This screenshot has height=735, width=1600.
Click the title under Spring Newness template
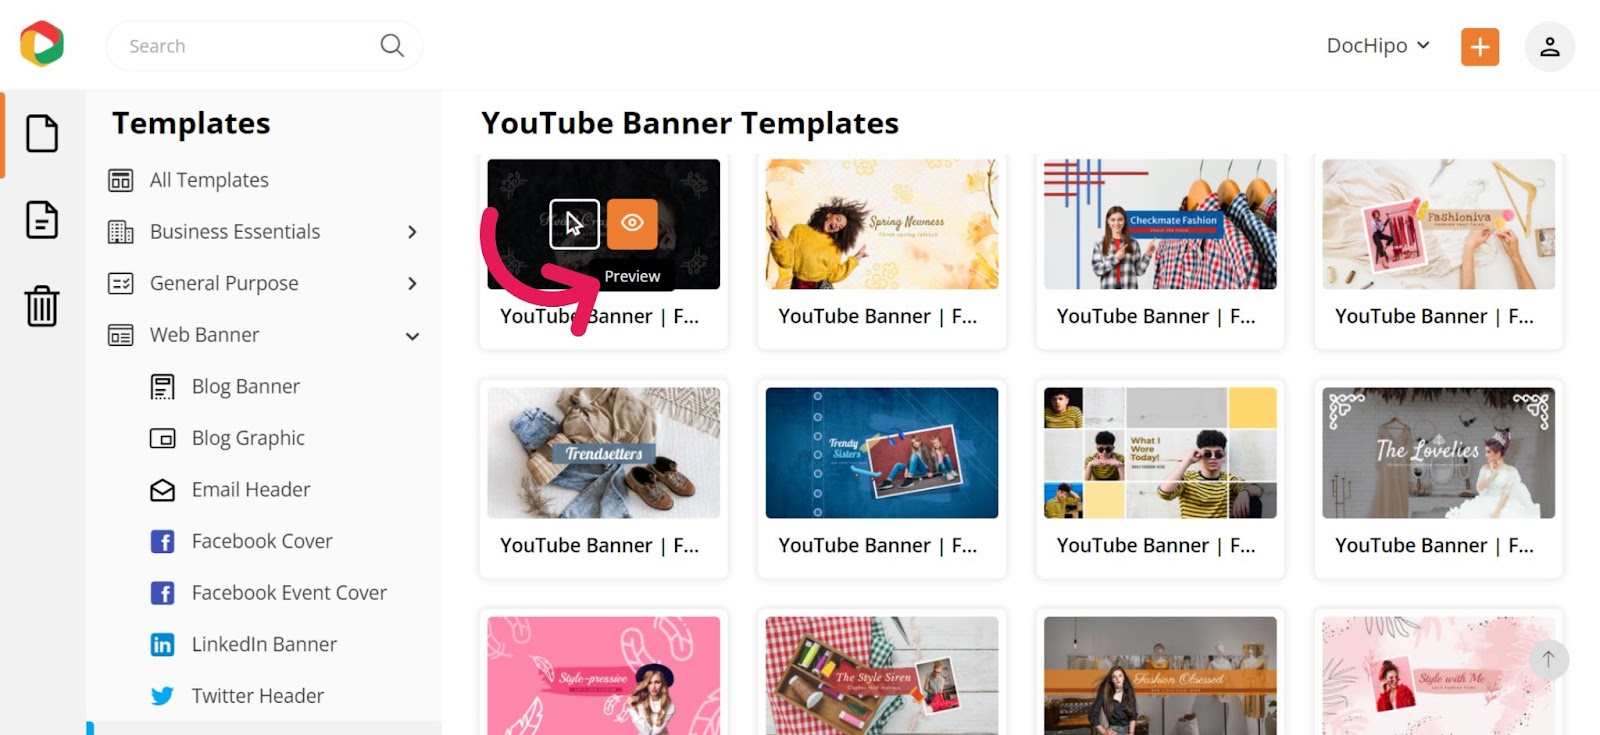tap(878, 317)
